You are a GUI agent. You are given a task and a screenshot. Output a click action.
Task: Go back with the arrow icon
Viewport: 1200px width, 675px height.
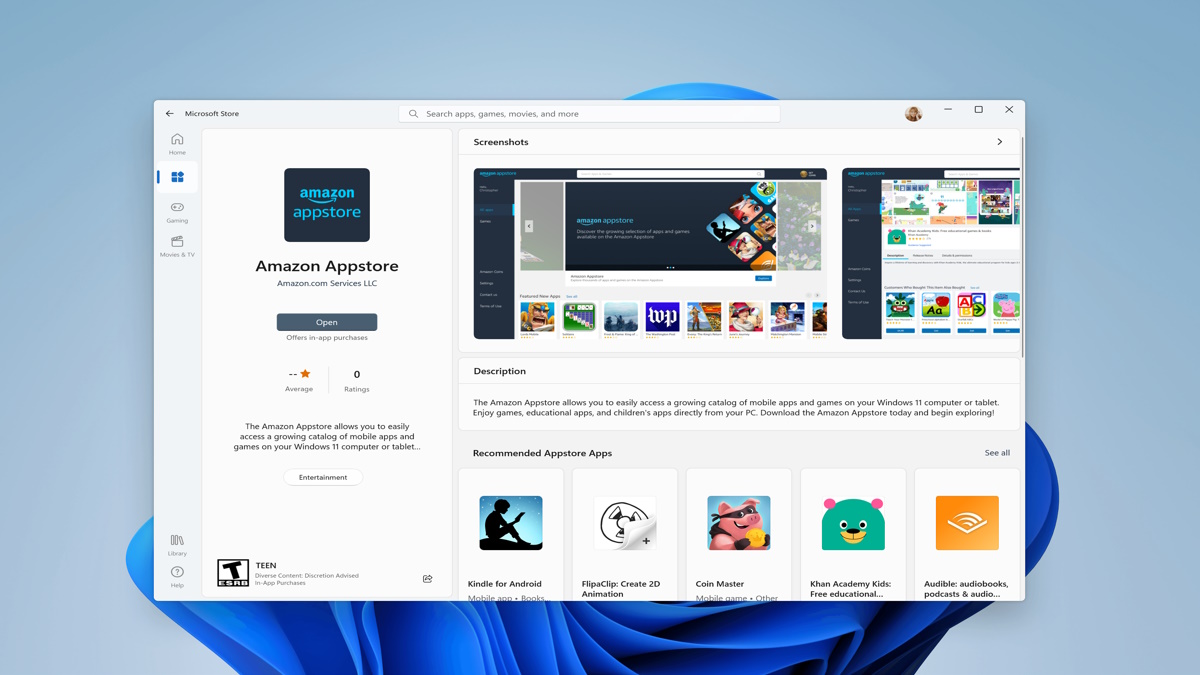170,114
